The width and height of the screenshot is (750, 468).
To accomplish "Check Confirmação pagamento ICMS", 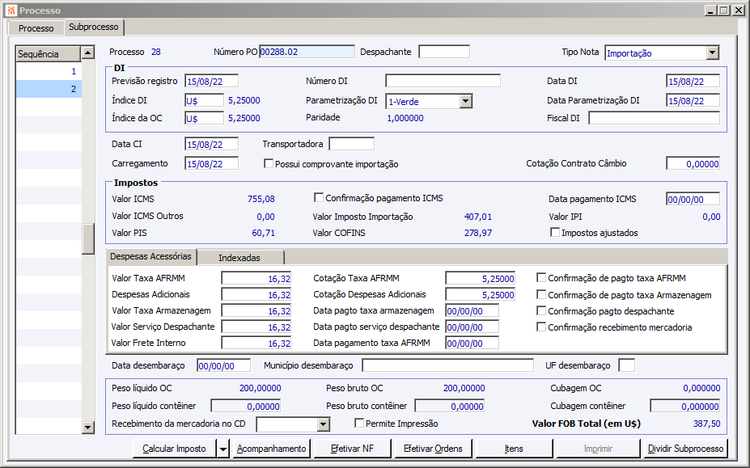I will (x=319, y=198).
